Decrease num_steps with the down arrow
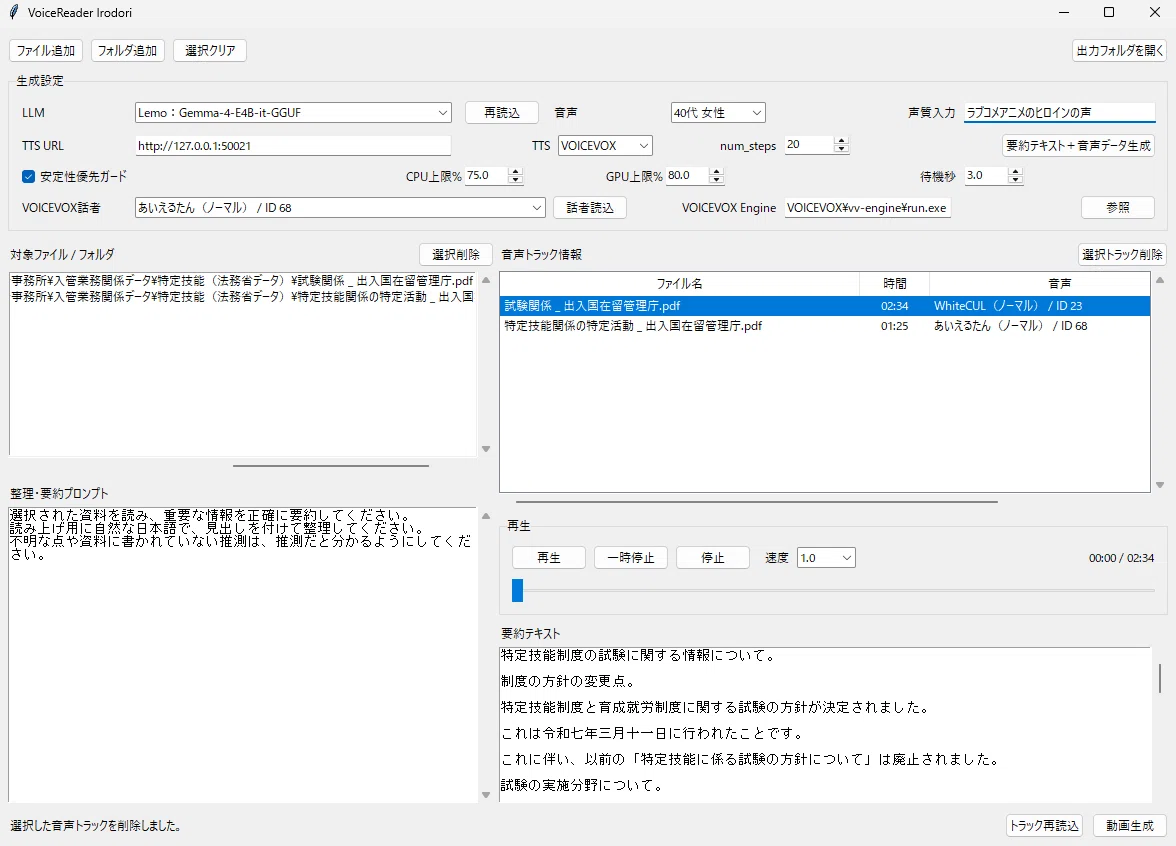 pyautogui.click(x=842, y=149)
